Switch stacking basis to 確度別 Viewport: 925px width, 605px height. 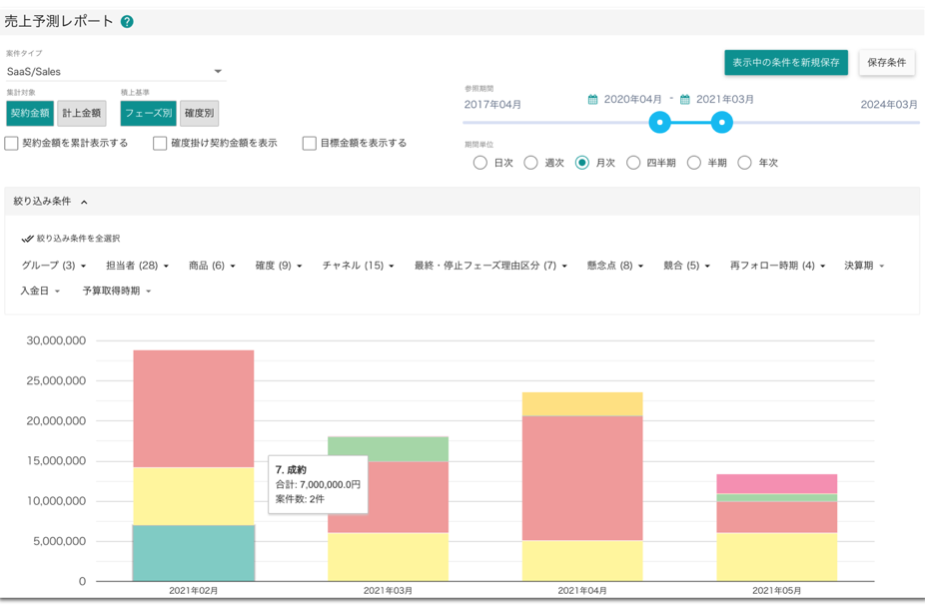click(200, 114)
